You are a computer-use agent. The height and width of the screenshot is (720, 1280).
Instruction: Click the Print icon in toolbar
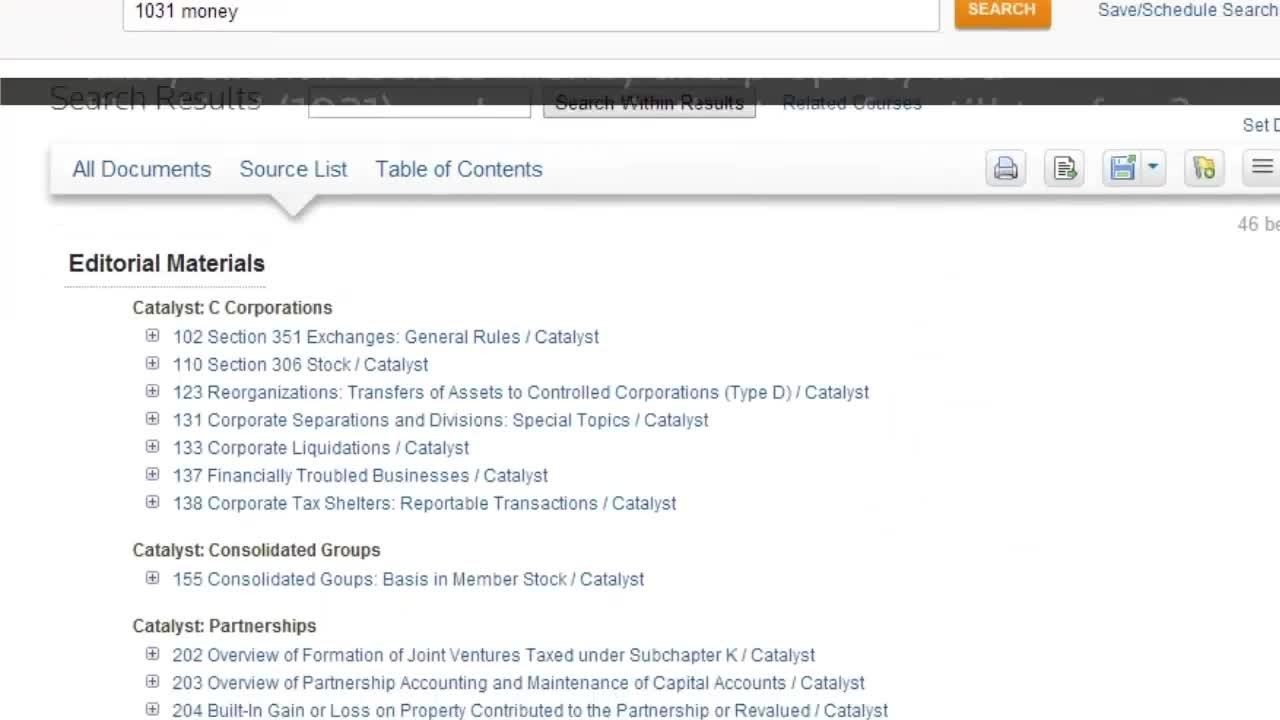(1005, 169)
